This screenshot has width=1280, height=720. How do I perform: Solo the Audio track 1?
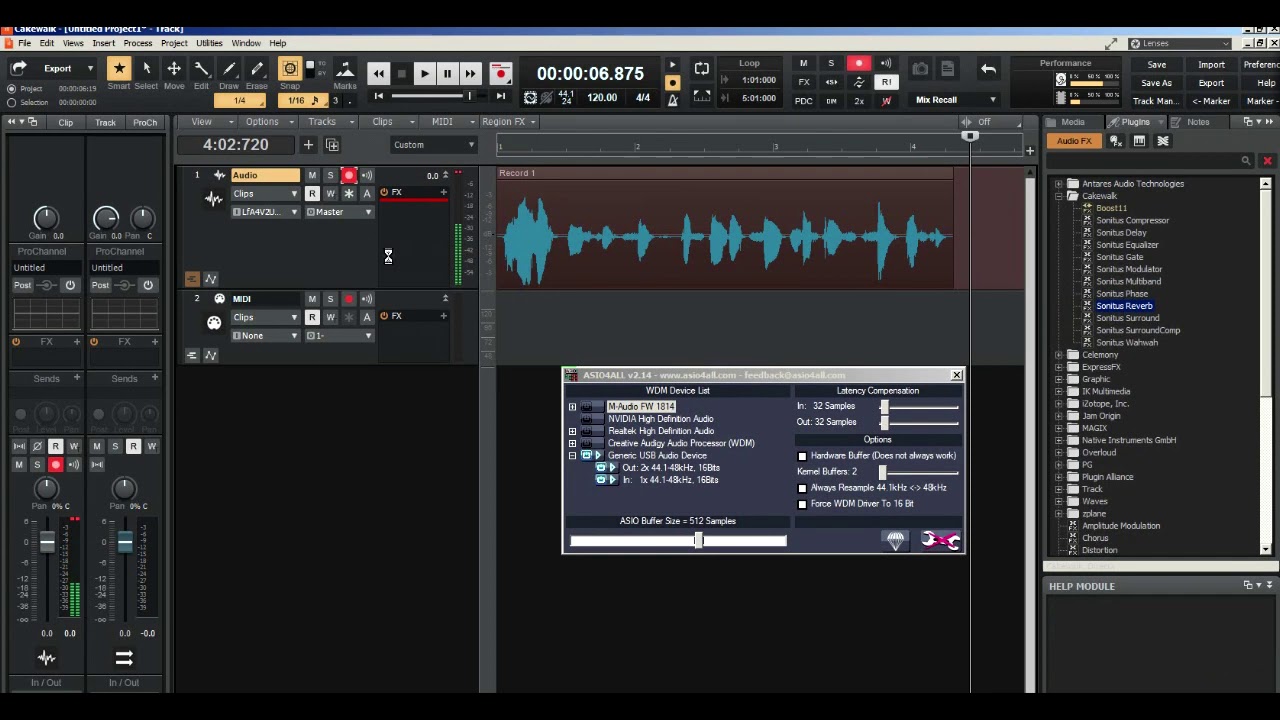pyautogui.click(x=330, y=176)
